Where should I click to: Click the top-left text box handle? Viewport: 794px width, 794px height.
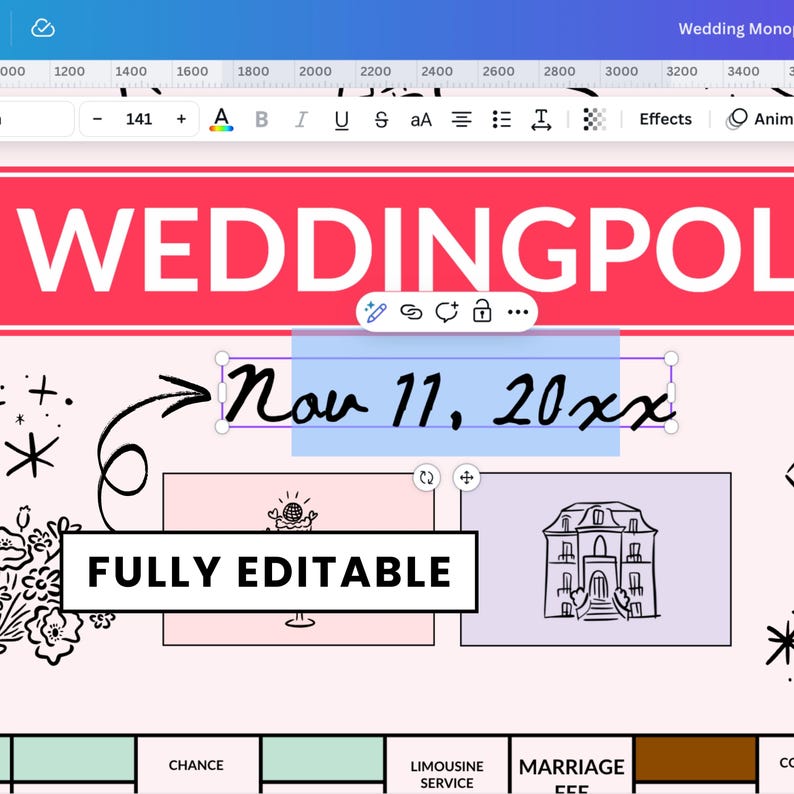point(222,359)
